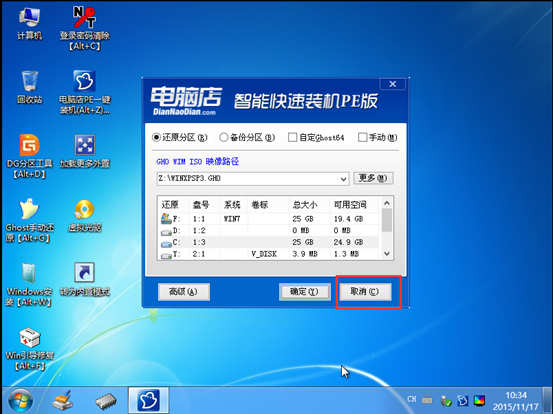Click 总大小 column header
The height and width of the screenshot is (414, 553).
(x=309, y=205)
